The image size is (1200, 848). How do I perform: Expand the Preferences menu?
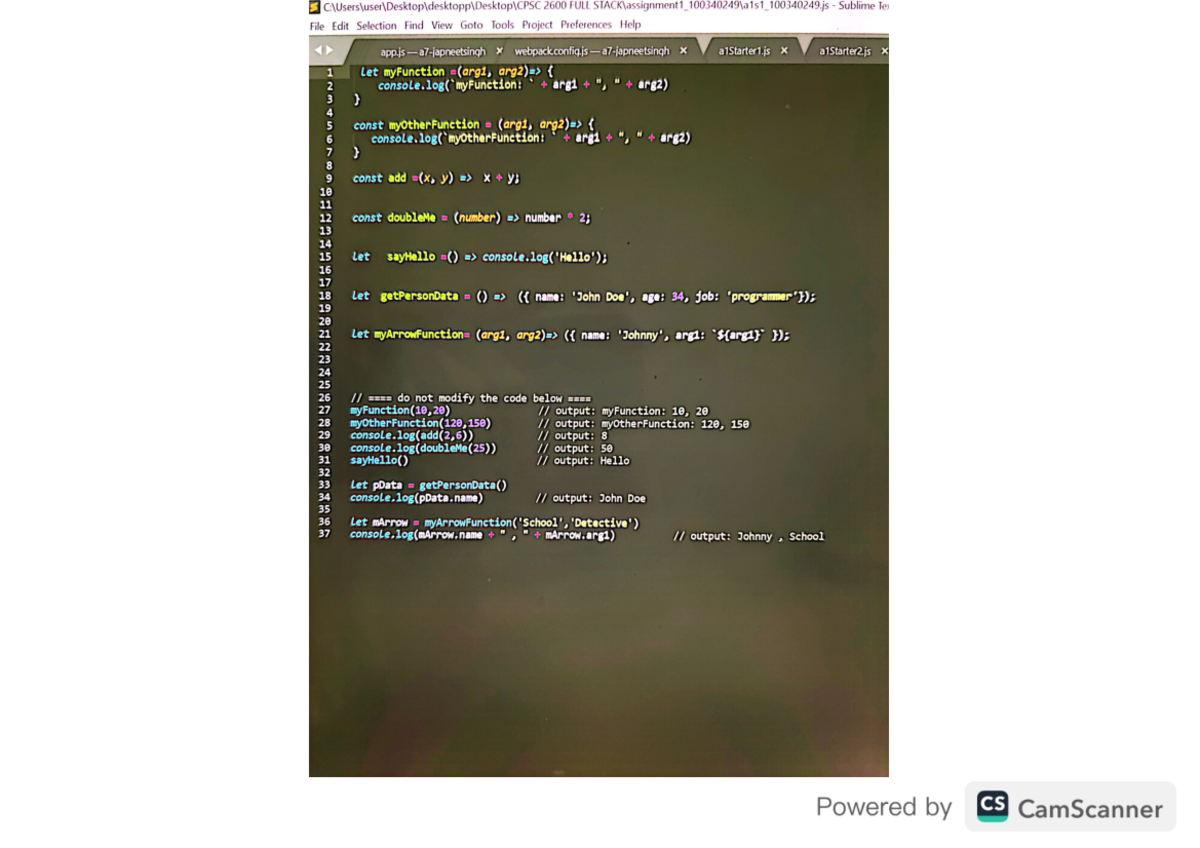586,25
